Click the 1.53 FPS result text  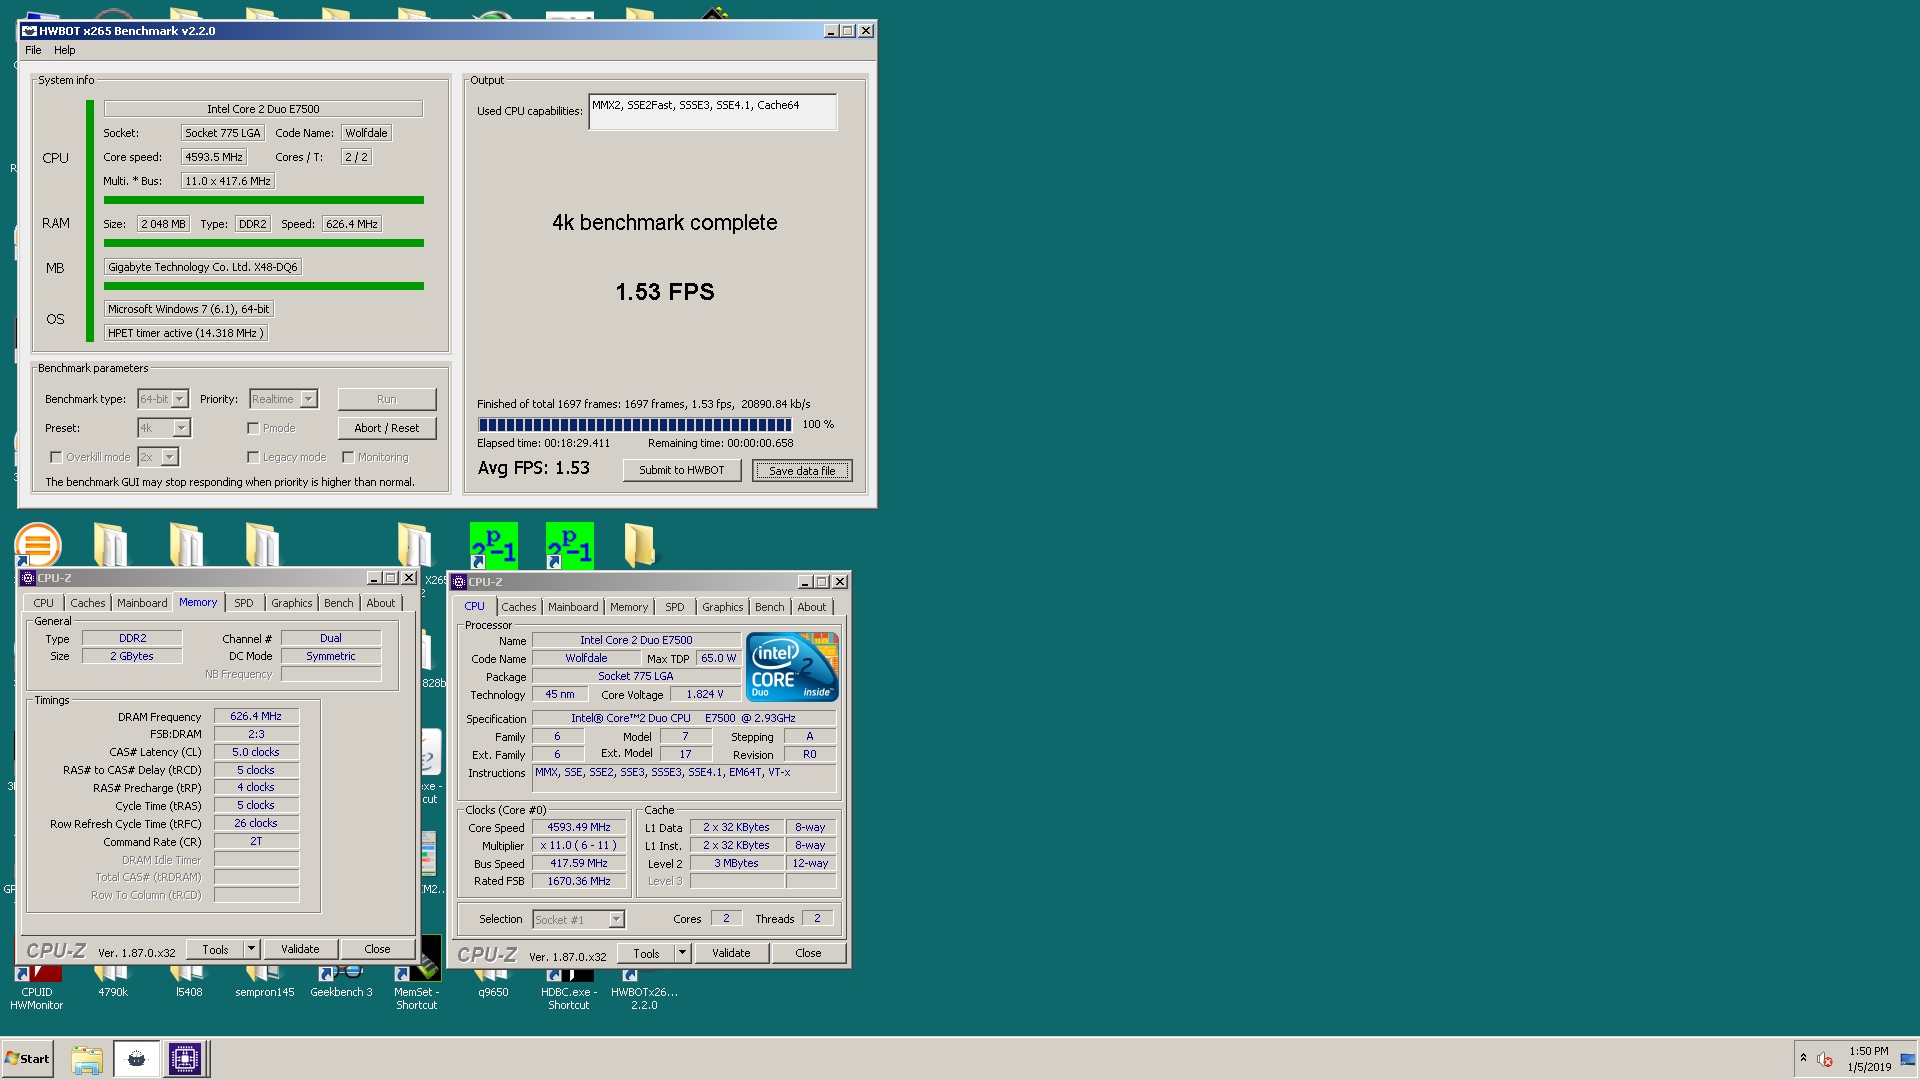coord(665,292)
